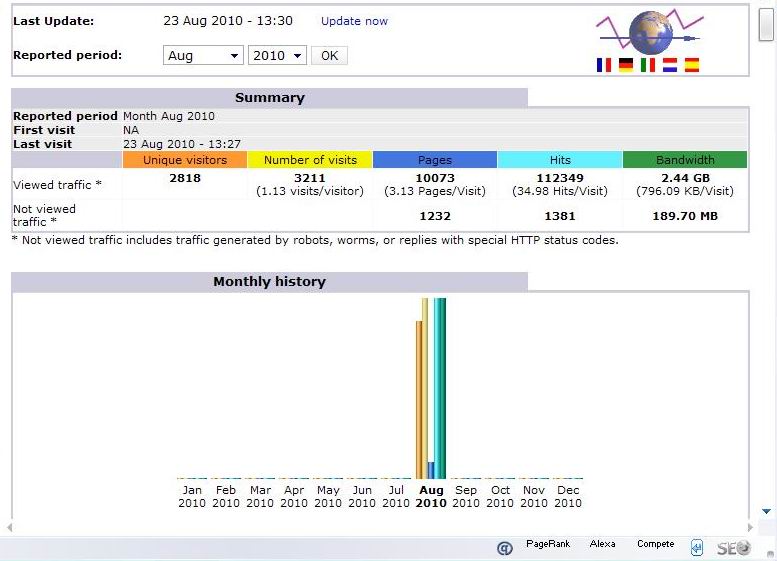Image resolution: width=777 pixels, height=561 pixels.
Task: Click the number of visits value 3211
Action: pyautogui.click(x=310, y=178)
